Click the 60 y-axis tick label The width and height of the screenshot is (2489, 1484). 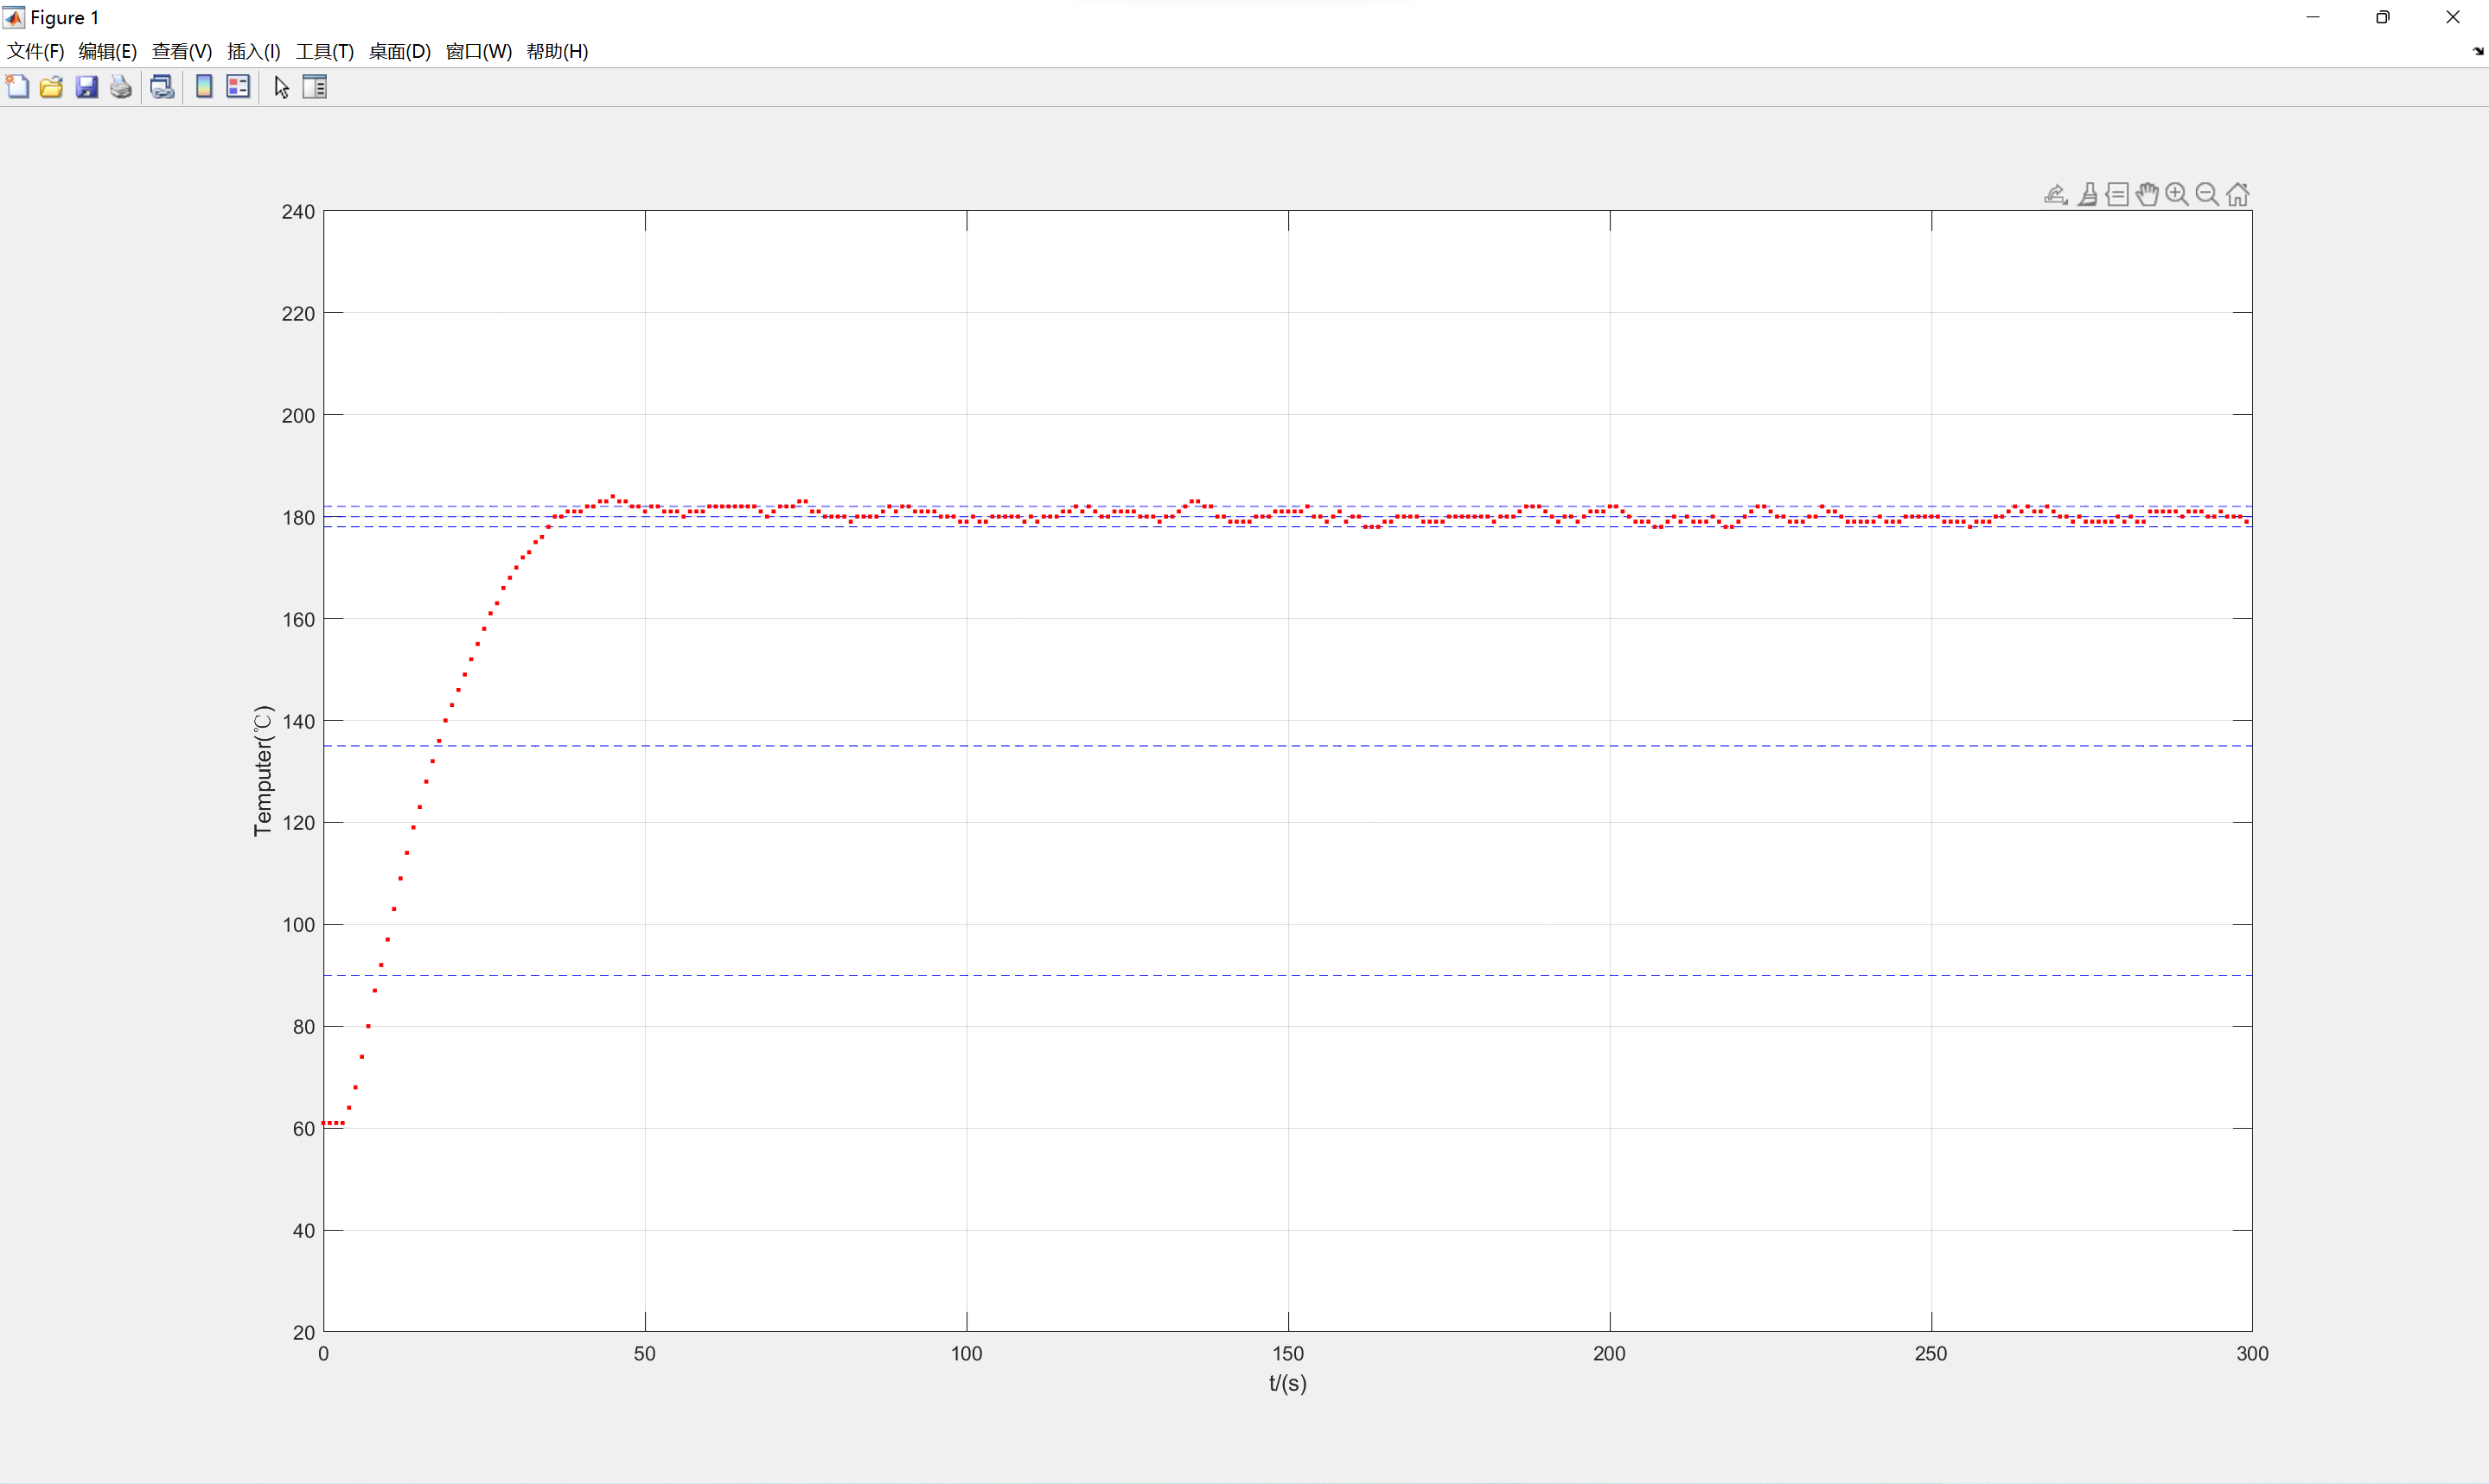tap(304, 1129)
